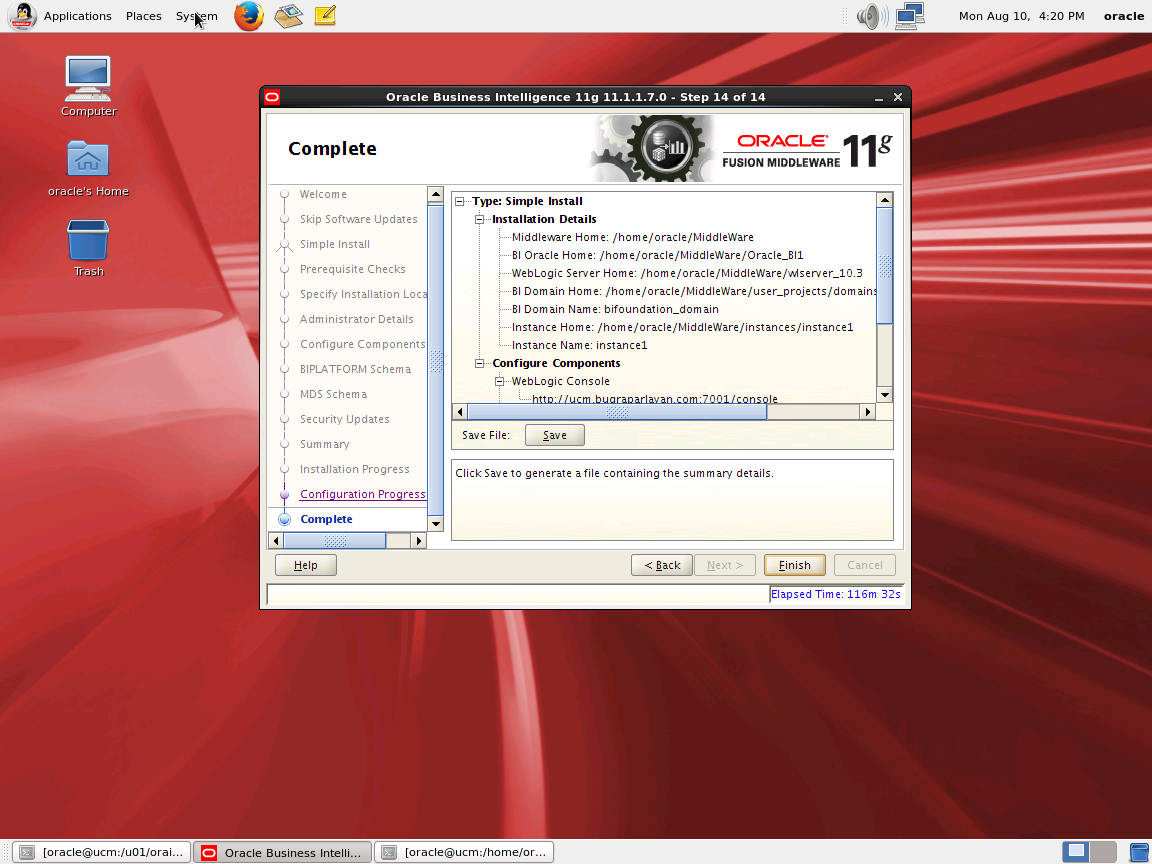Select BI Domain Name: bifoundation_domain row
Screen dimensions: 1152x864
[615, 309]
